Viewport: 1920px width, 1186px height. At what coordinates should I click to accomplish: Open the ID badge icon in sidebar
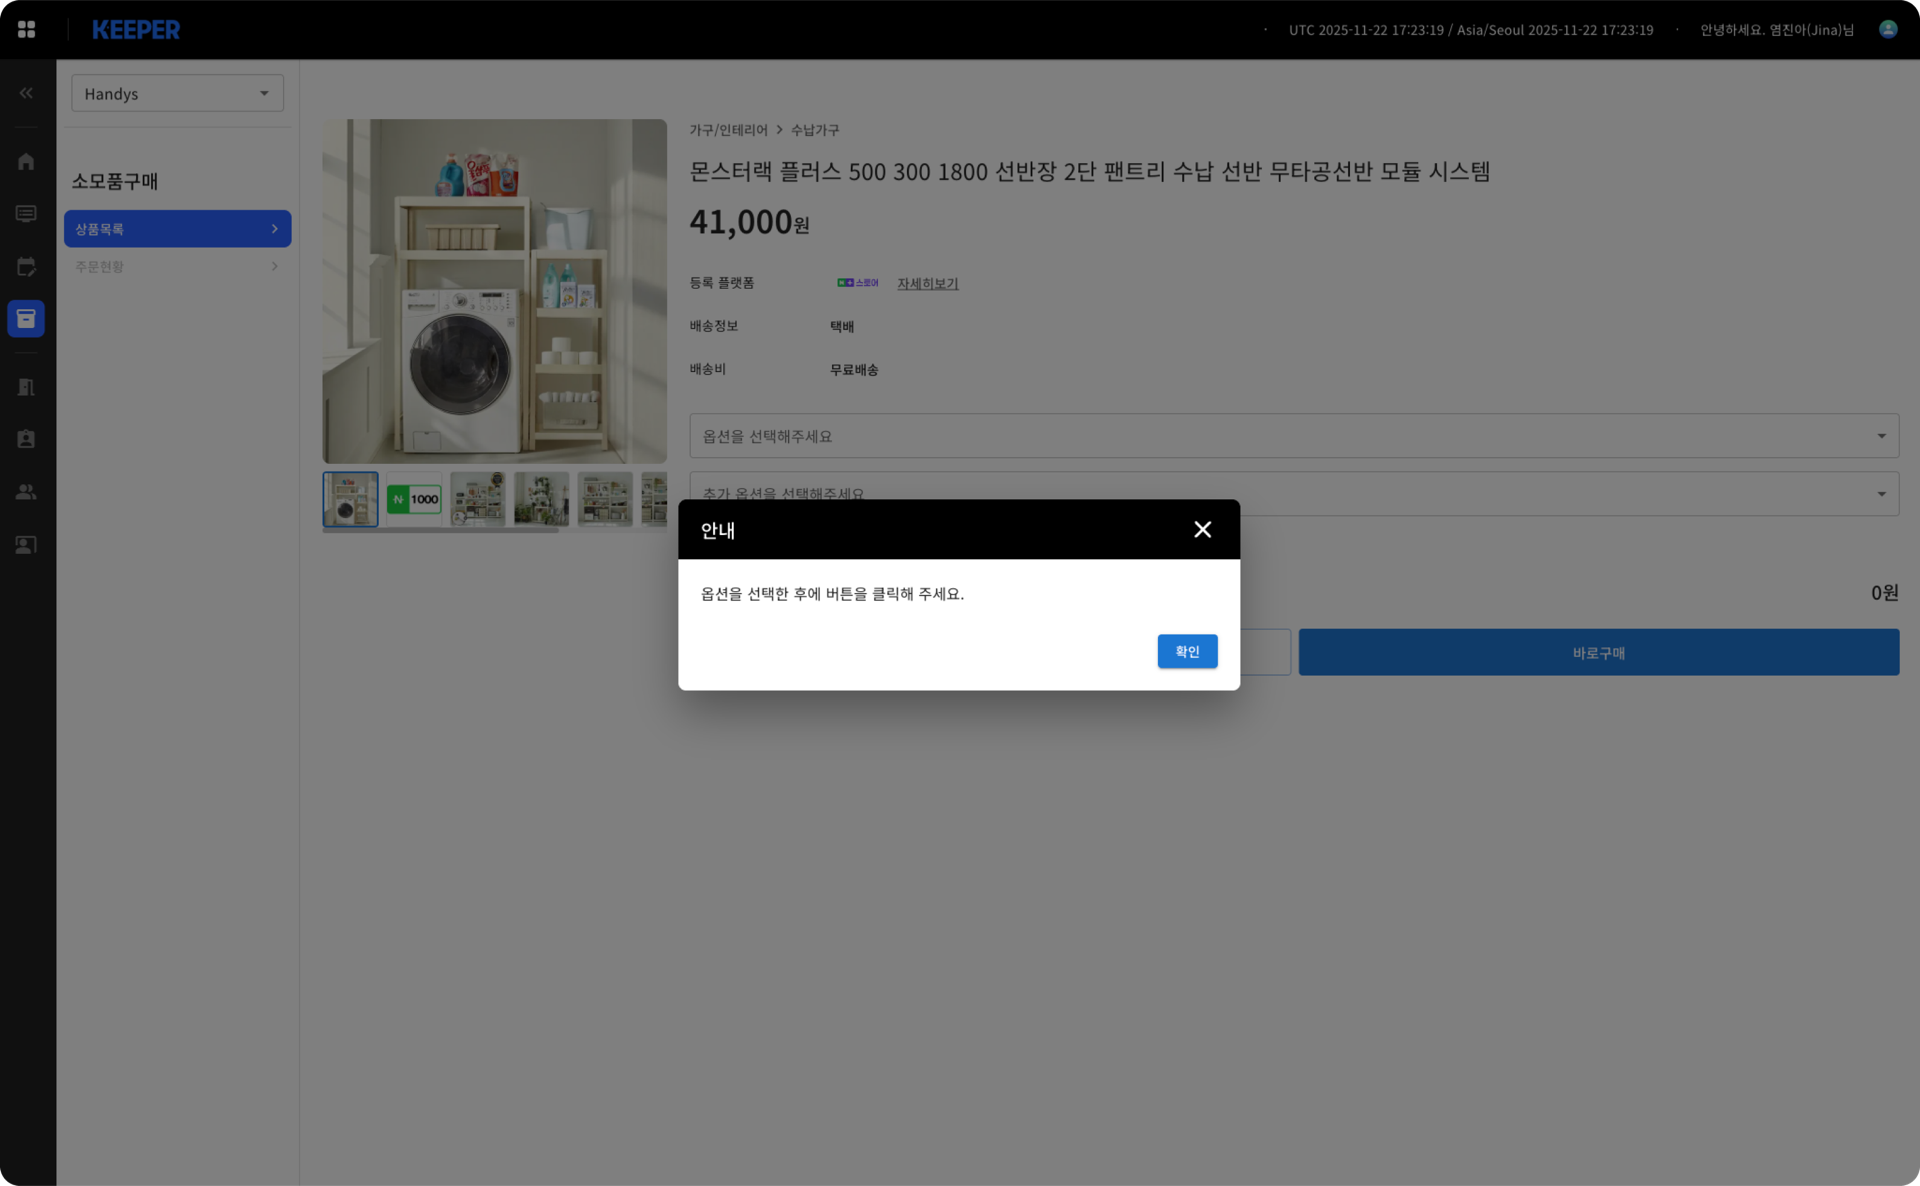pos(26,439)
